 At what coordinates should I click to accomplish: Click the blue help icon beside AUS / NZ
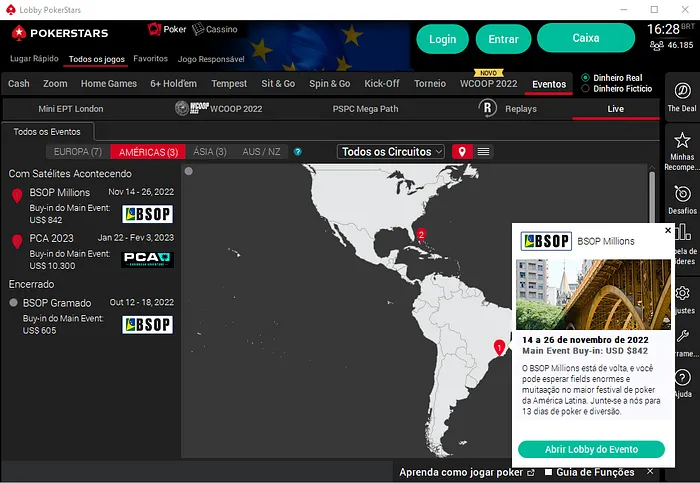click(298, 152)
